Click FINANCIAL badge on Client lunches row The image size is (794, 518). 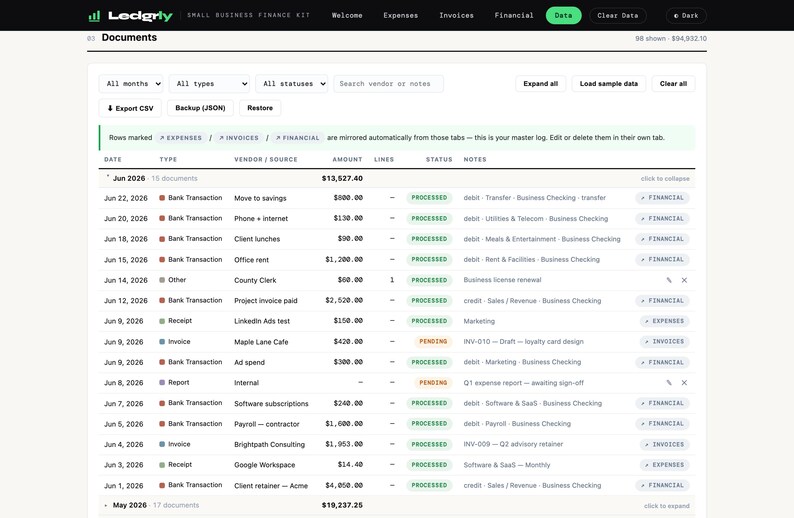662,239
